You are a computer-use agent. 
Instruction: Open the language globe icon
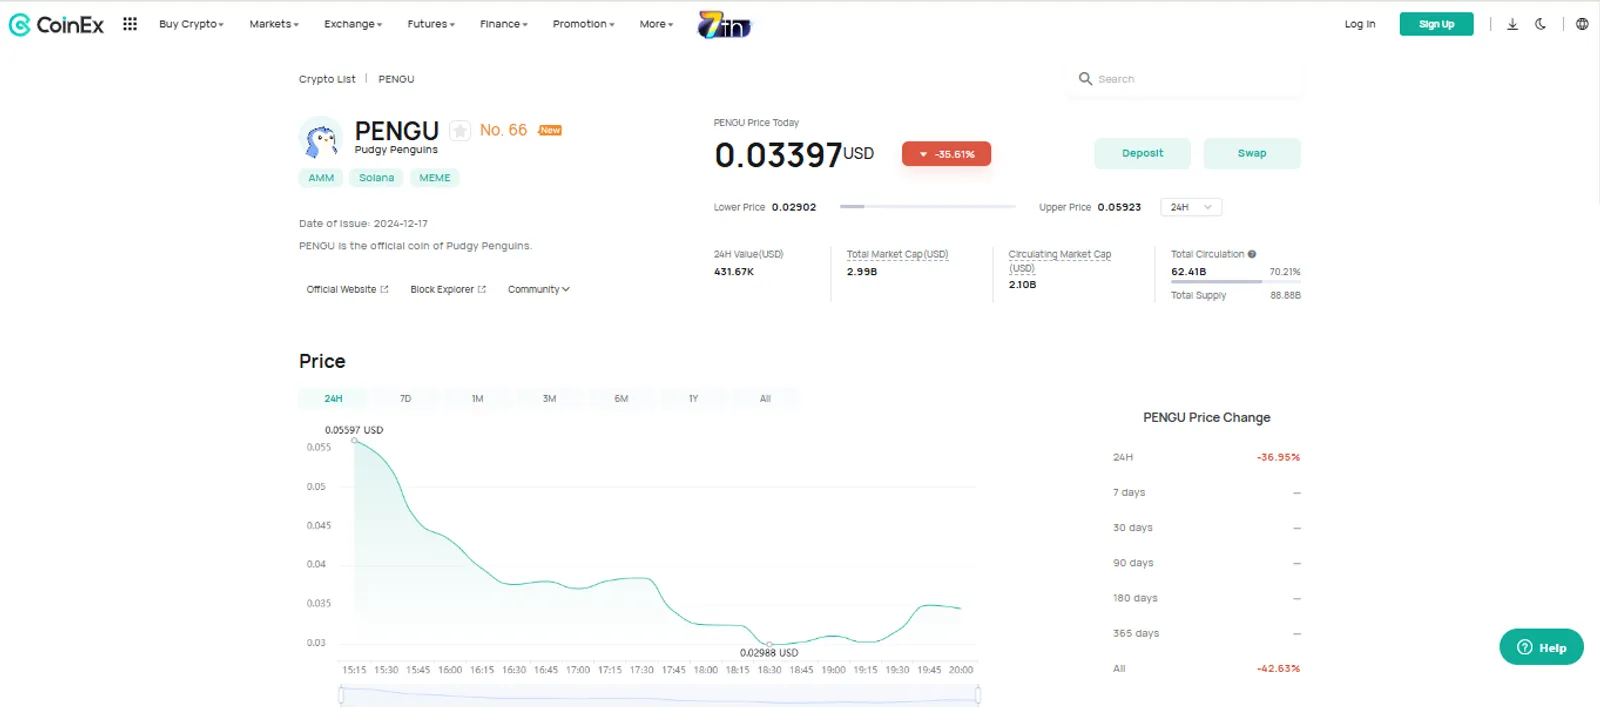pyautogui.click(x=1582, y=24)
